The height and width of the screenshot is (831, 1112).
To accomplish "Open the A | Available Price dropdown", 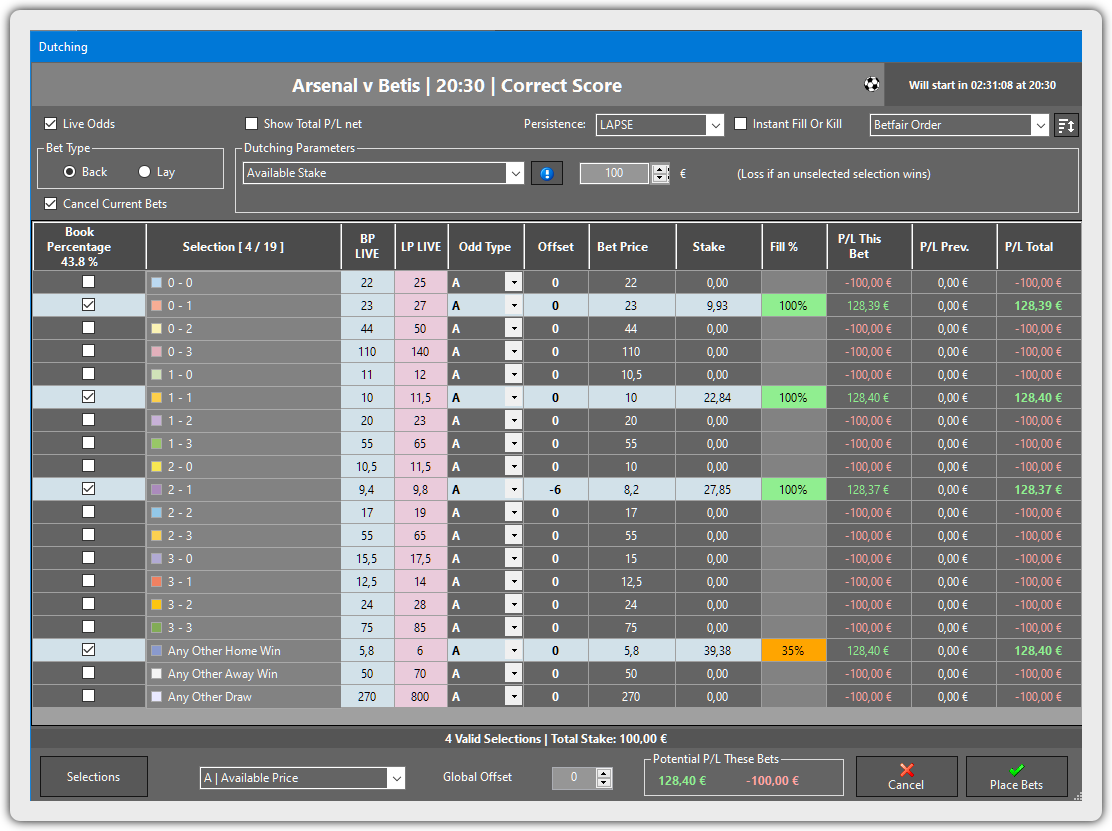I will coord(396,778).
